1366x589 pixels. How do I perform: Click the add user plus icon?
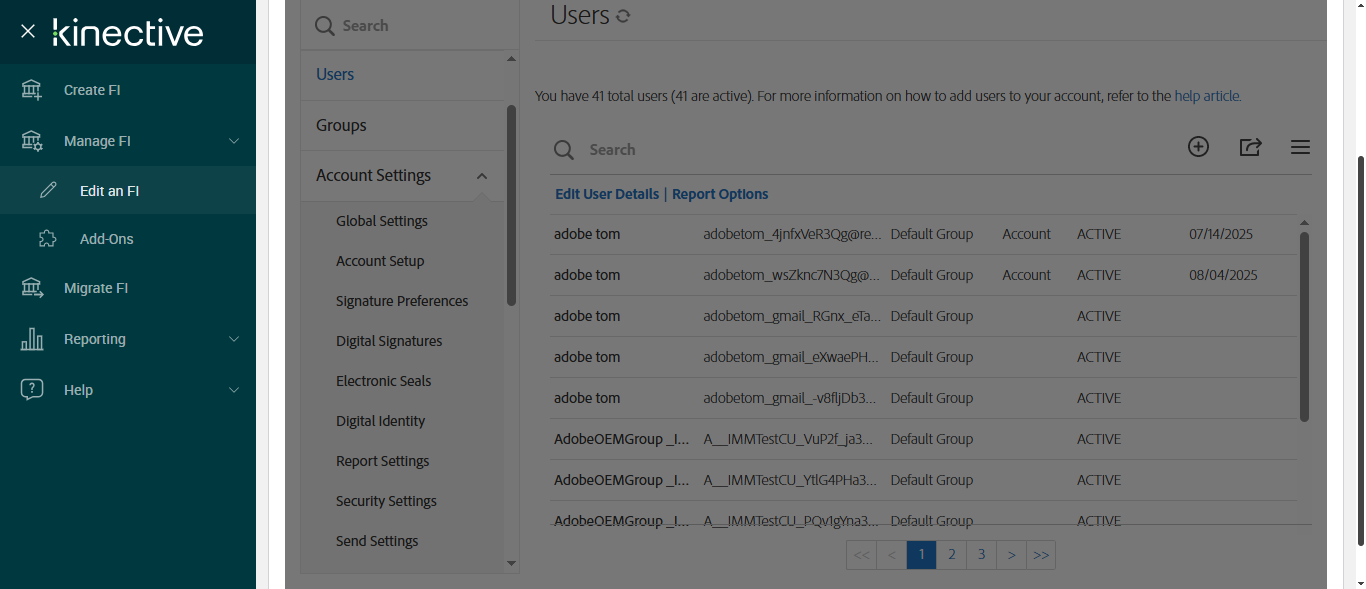click(1198, 147)
